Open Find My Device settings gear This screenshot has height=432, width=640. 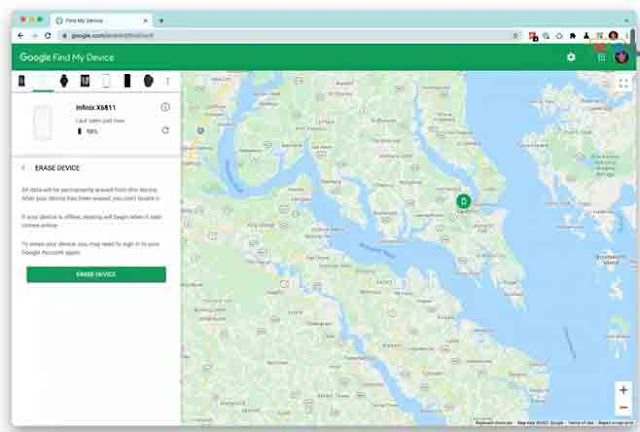[x=571, y=57]
